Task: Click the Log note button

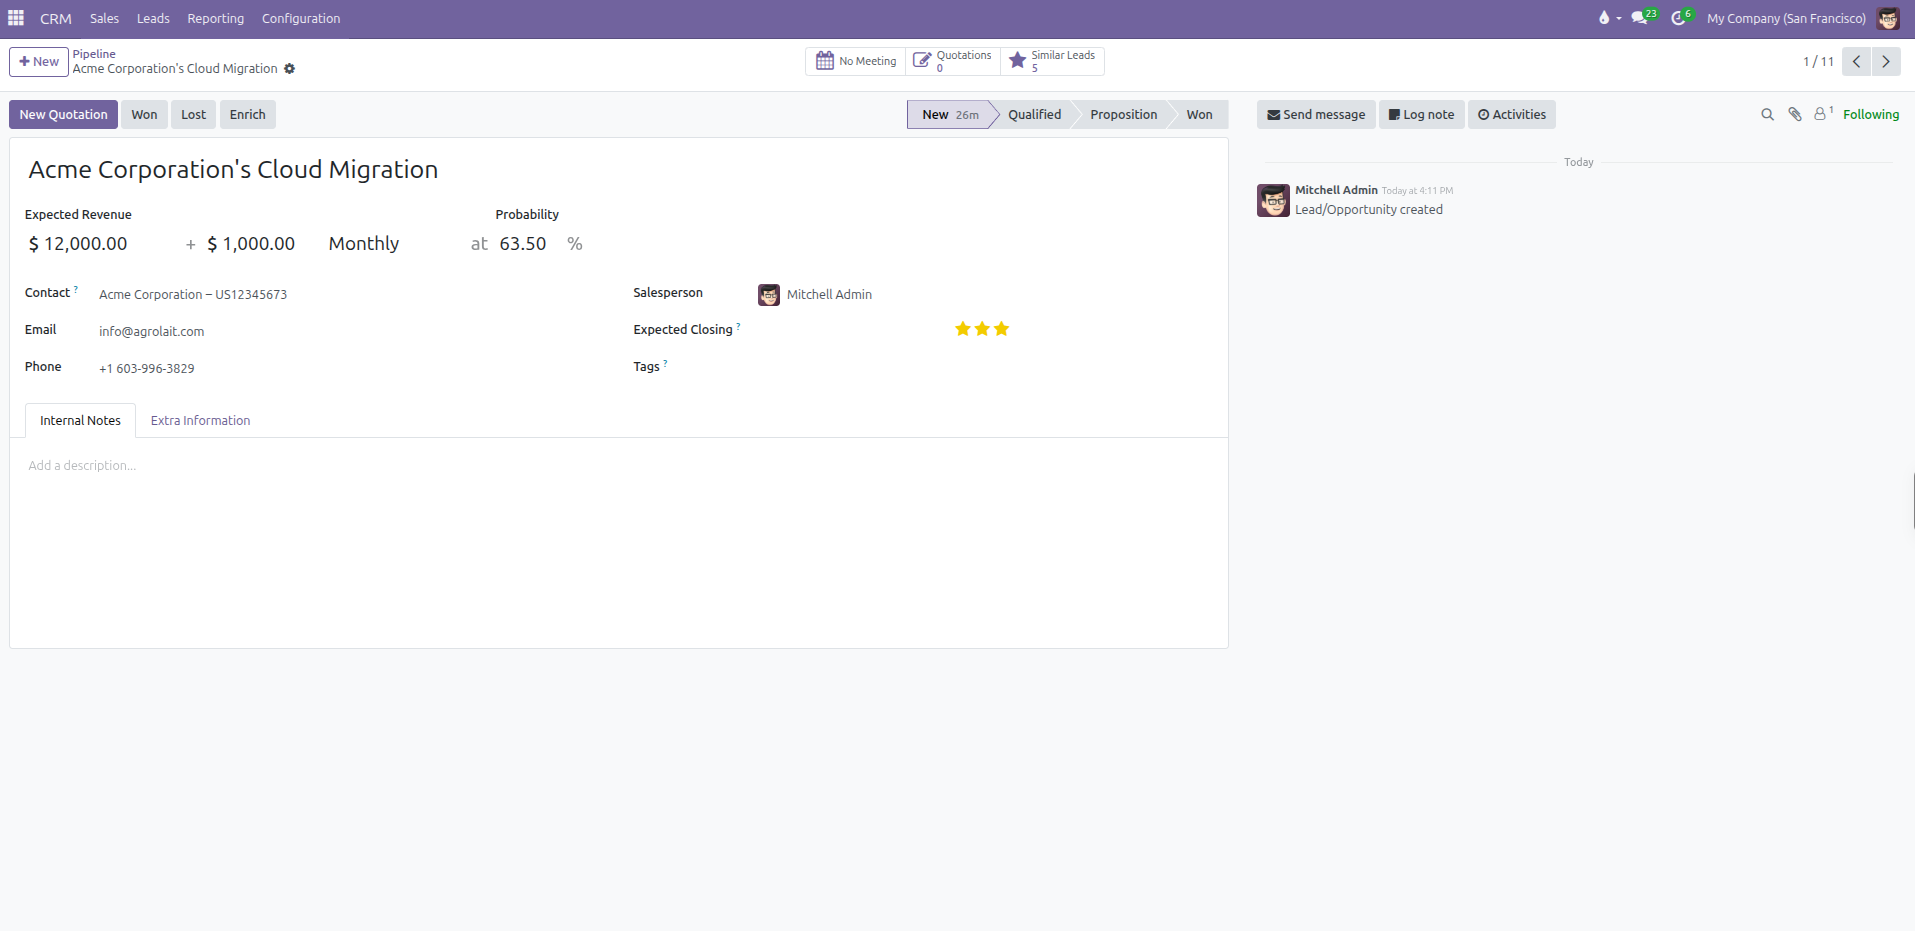Action: tap(1421, 115)
